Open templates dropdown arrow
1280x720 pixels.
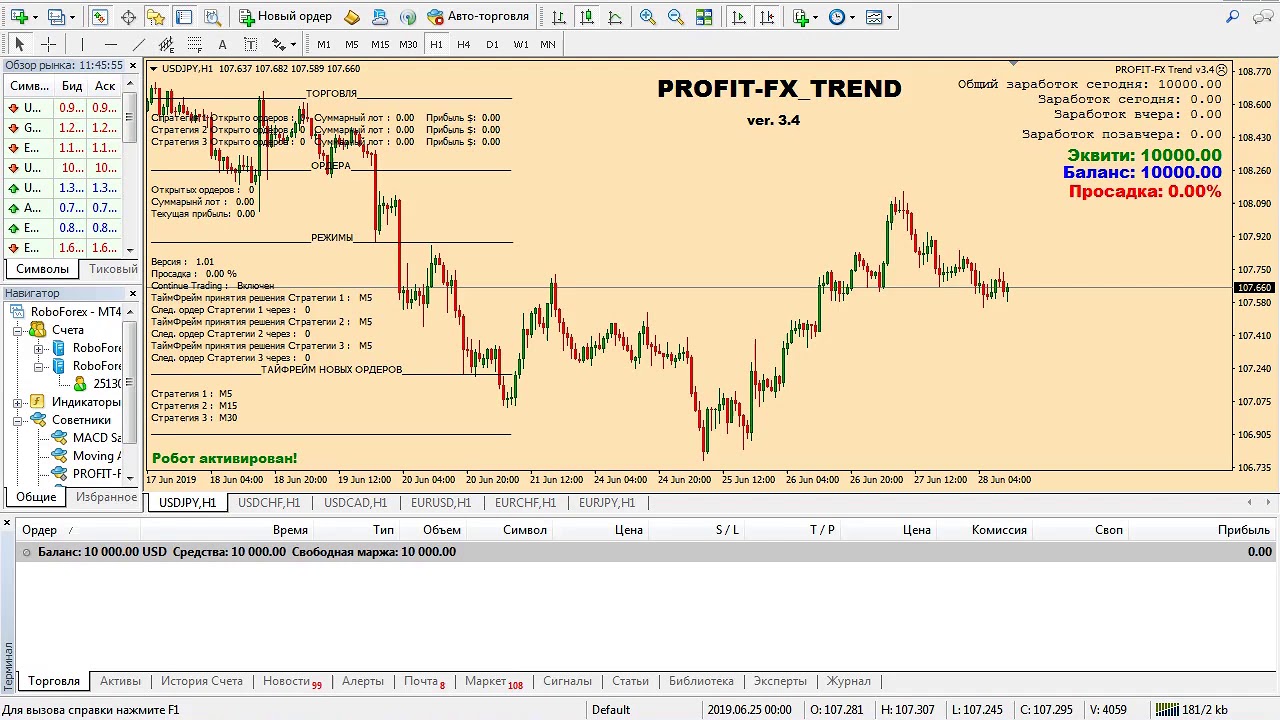point(890,17)
